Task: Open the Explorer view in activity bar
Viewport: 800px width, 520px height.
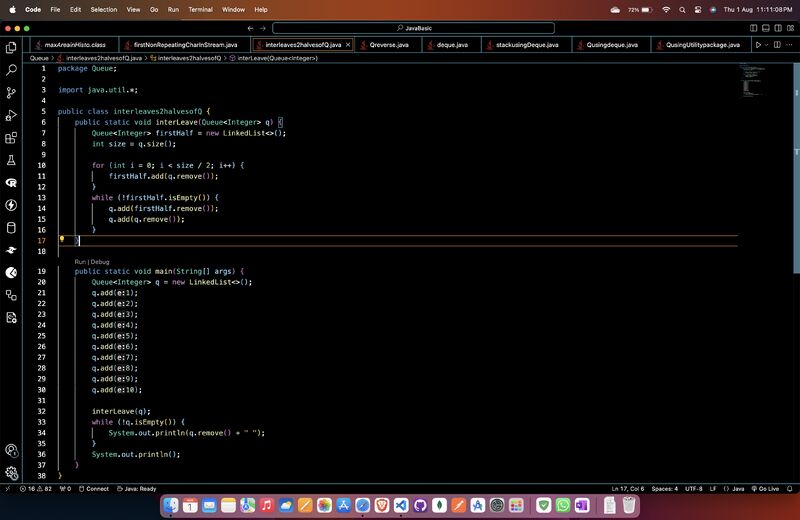Action: tap(11, 48)
